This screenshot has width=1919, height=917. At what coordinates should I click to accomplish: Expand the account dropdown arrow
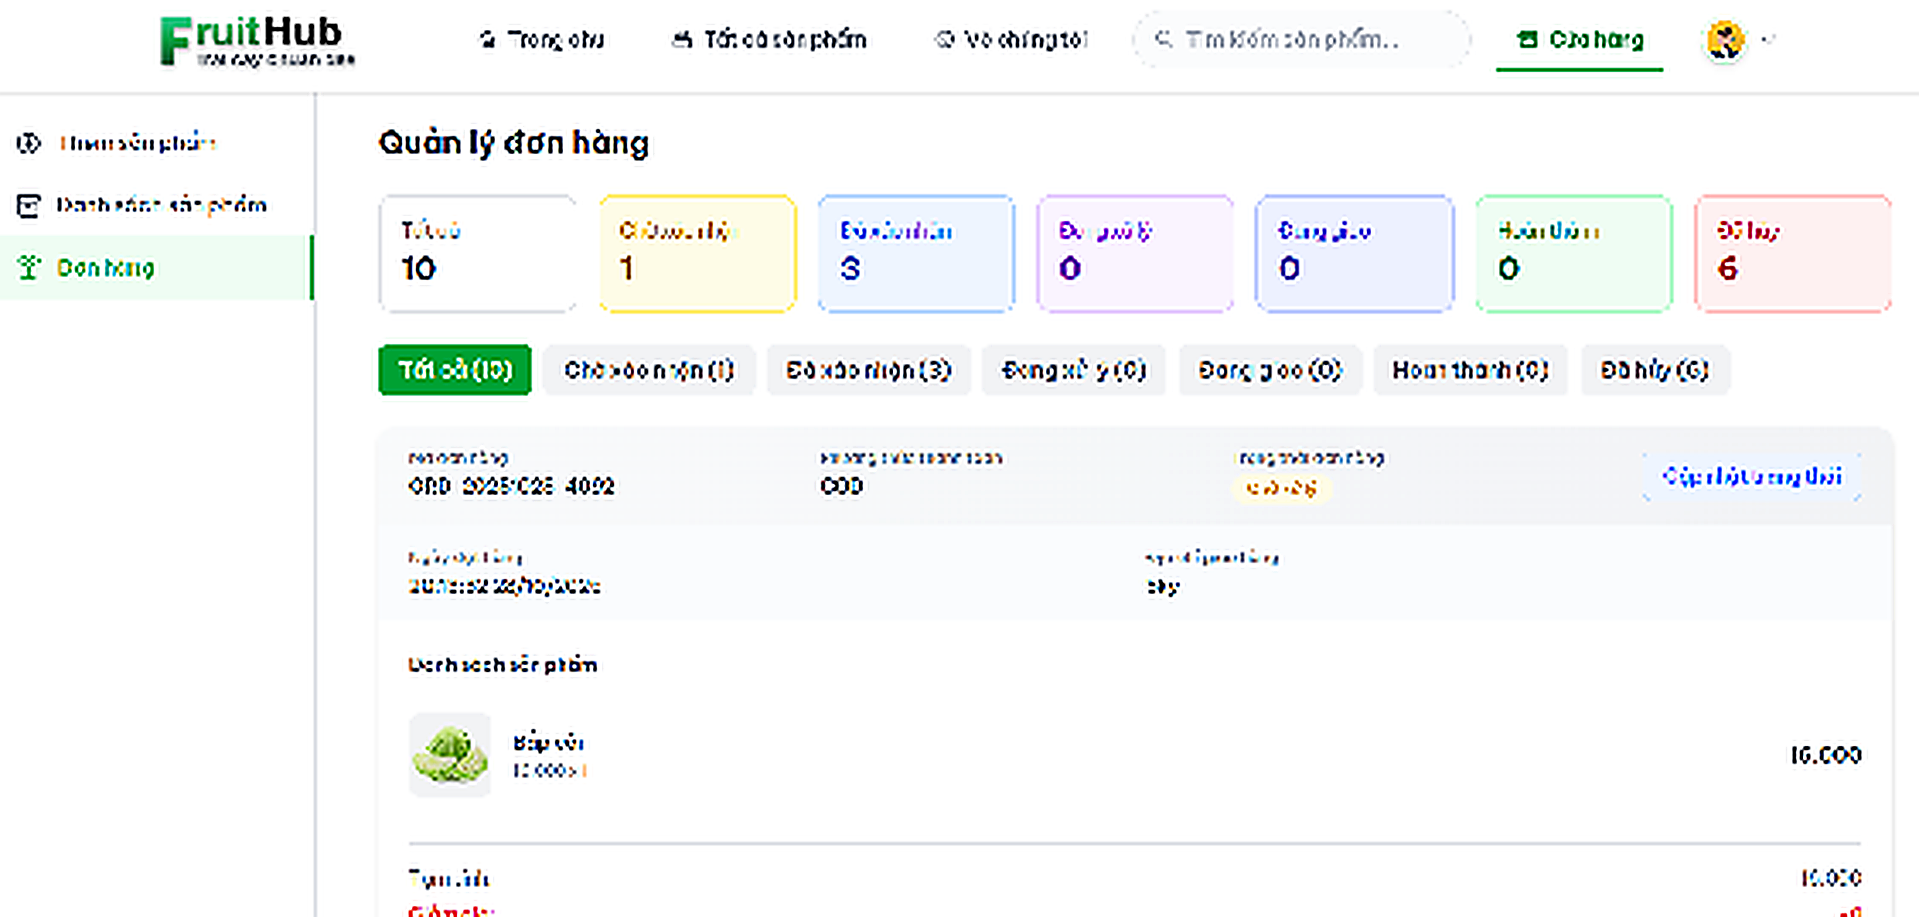click(x=1768, y=40)
